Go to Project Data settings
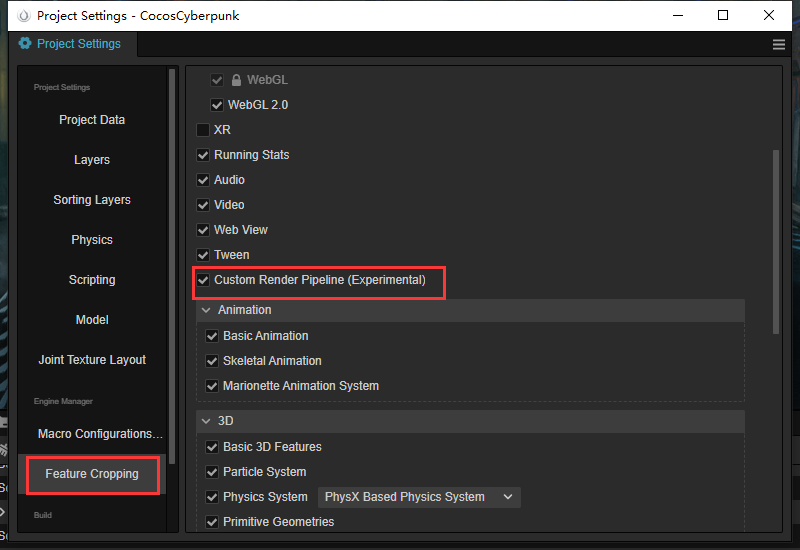 tap(92, 120)
